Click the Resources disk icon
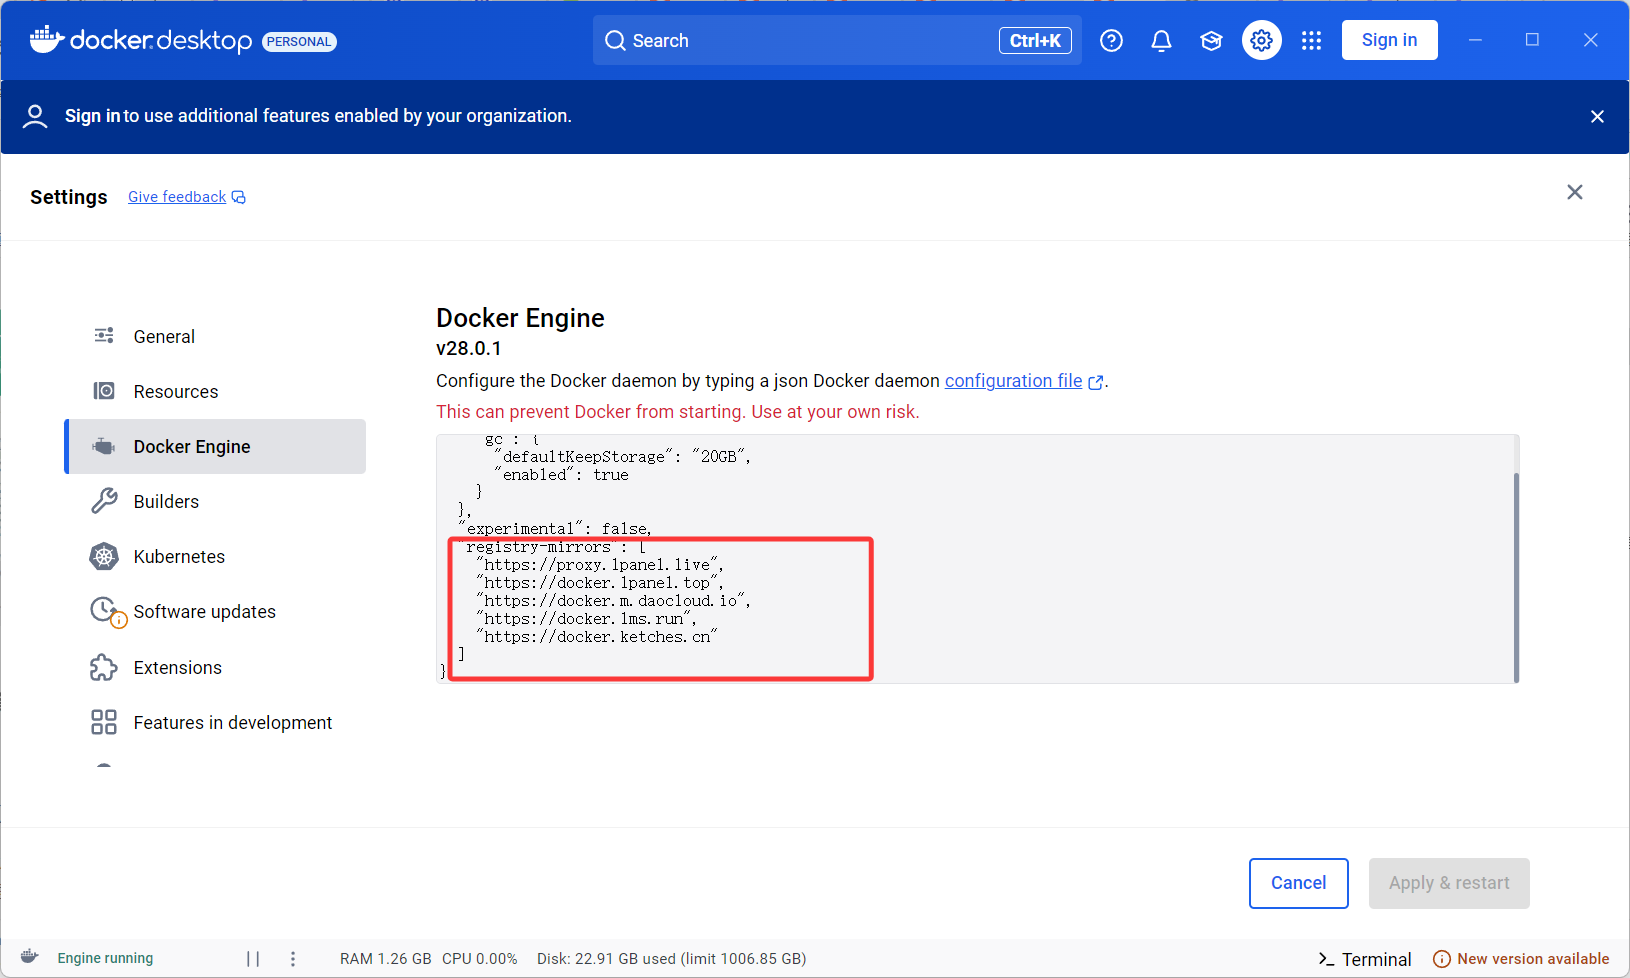The width and height of the screenshot is (1630, 978). (104, 391)
